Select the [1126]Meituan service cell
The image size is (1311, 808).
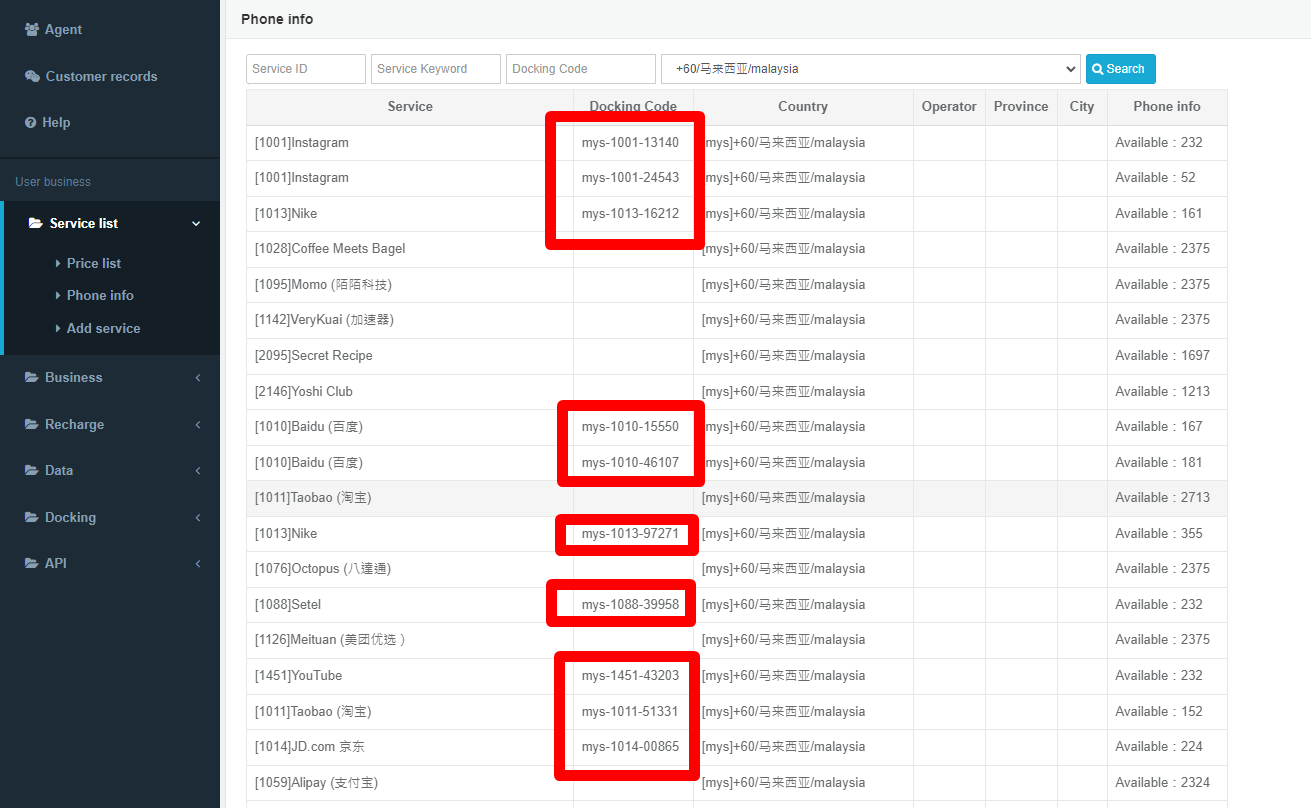[410, 640]
